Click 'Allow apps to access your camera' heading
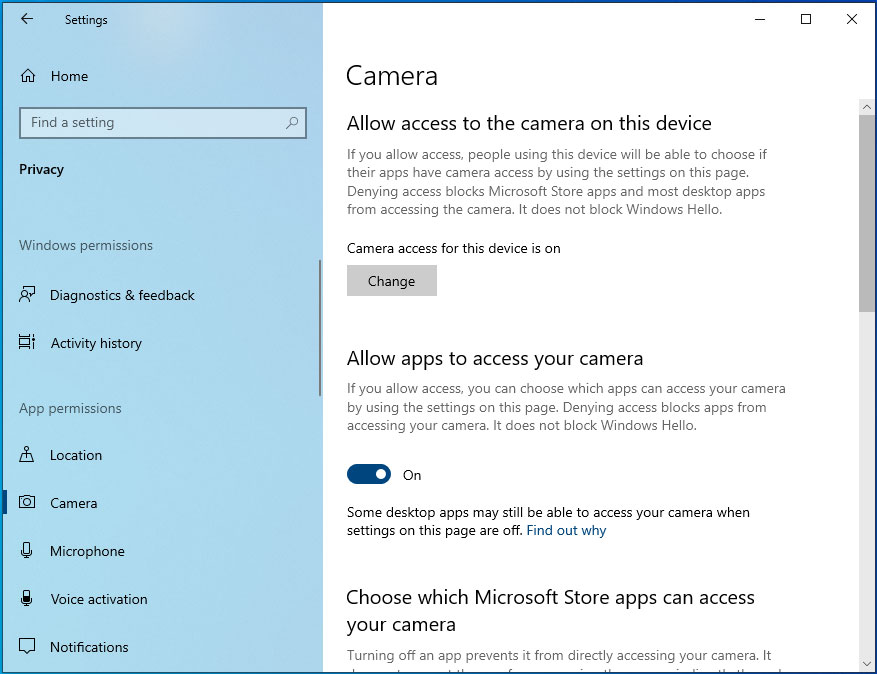877x674 pixels. [495, 359]
